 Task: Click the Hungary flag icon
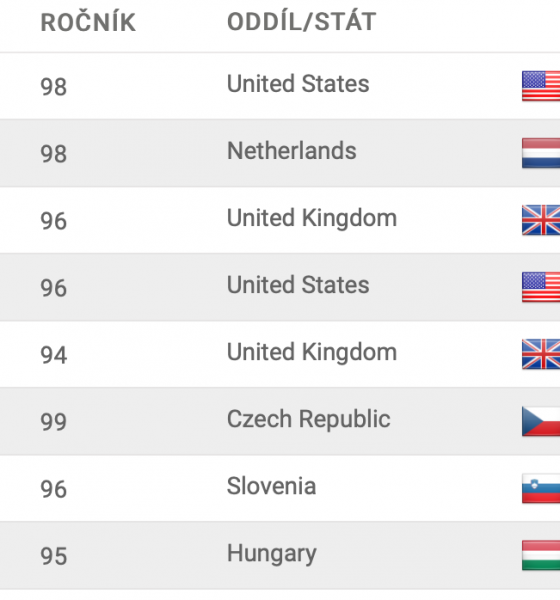tap(541, 555)
